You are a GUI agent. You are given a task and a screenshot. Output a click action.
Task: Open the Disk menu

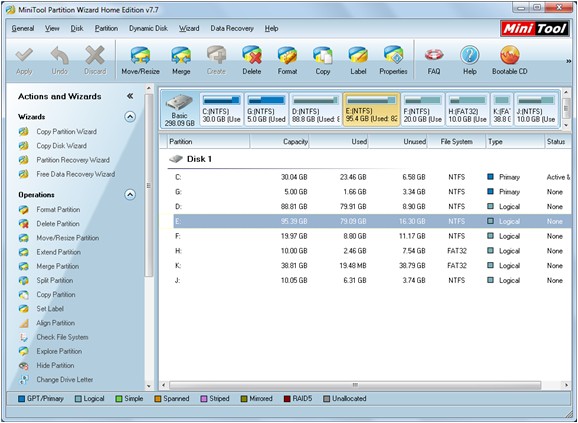point(77,28)
